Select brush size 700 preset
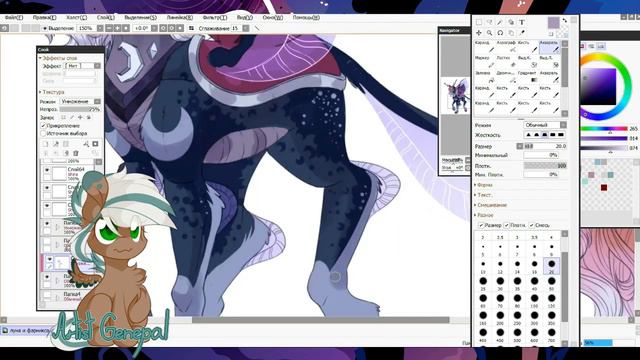The image size is (640, 360). pyautogui.click(x=551, y=335)
